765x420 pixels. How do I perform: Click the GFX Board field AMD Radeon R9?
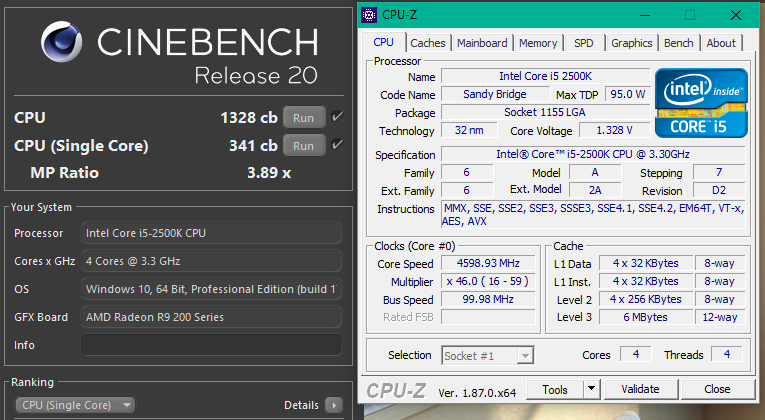click(x=211, y=317)
